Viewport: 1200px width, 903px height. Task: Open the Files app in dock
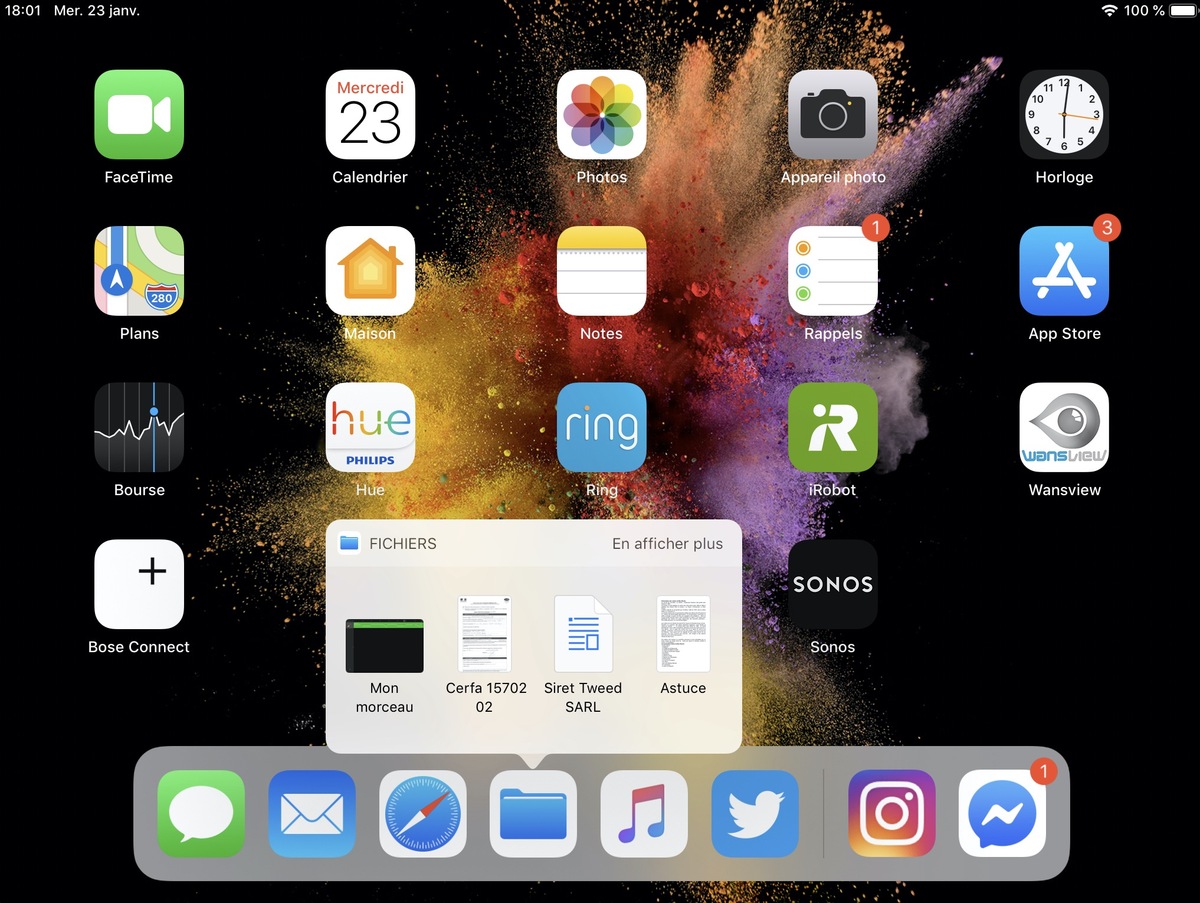[533, 814]
